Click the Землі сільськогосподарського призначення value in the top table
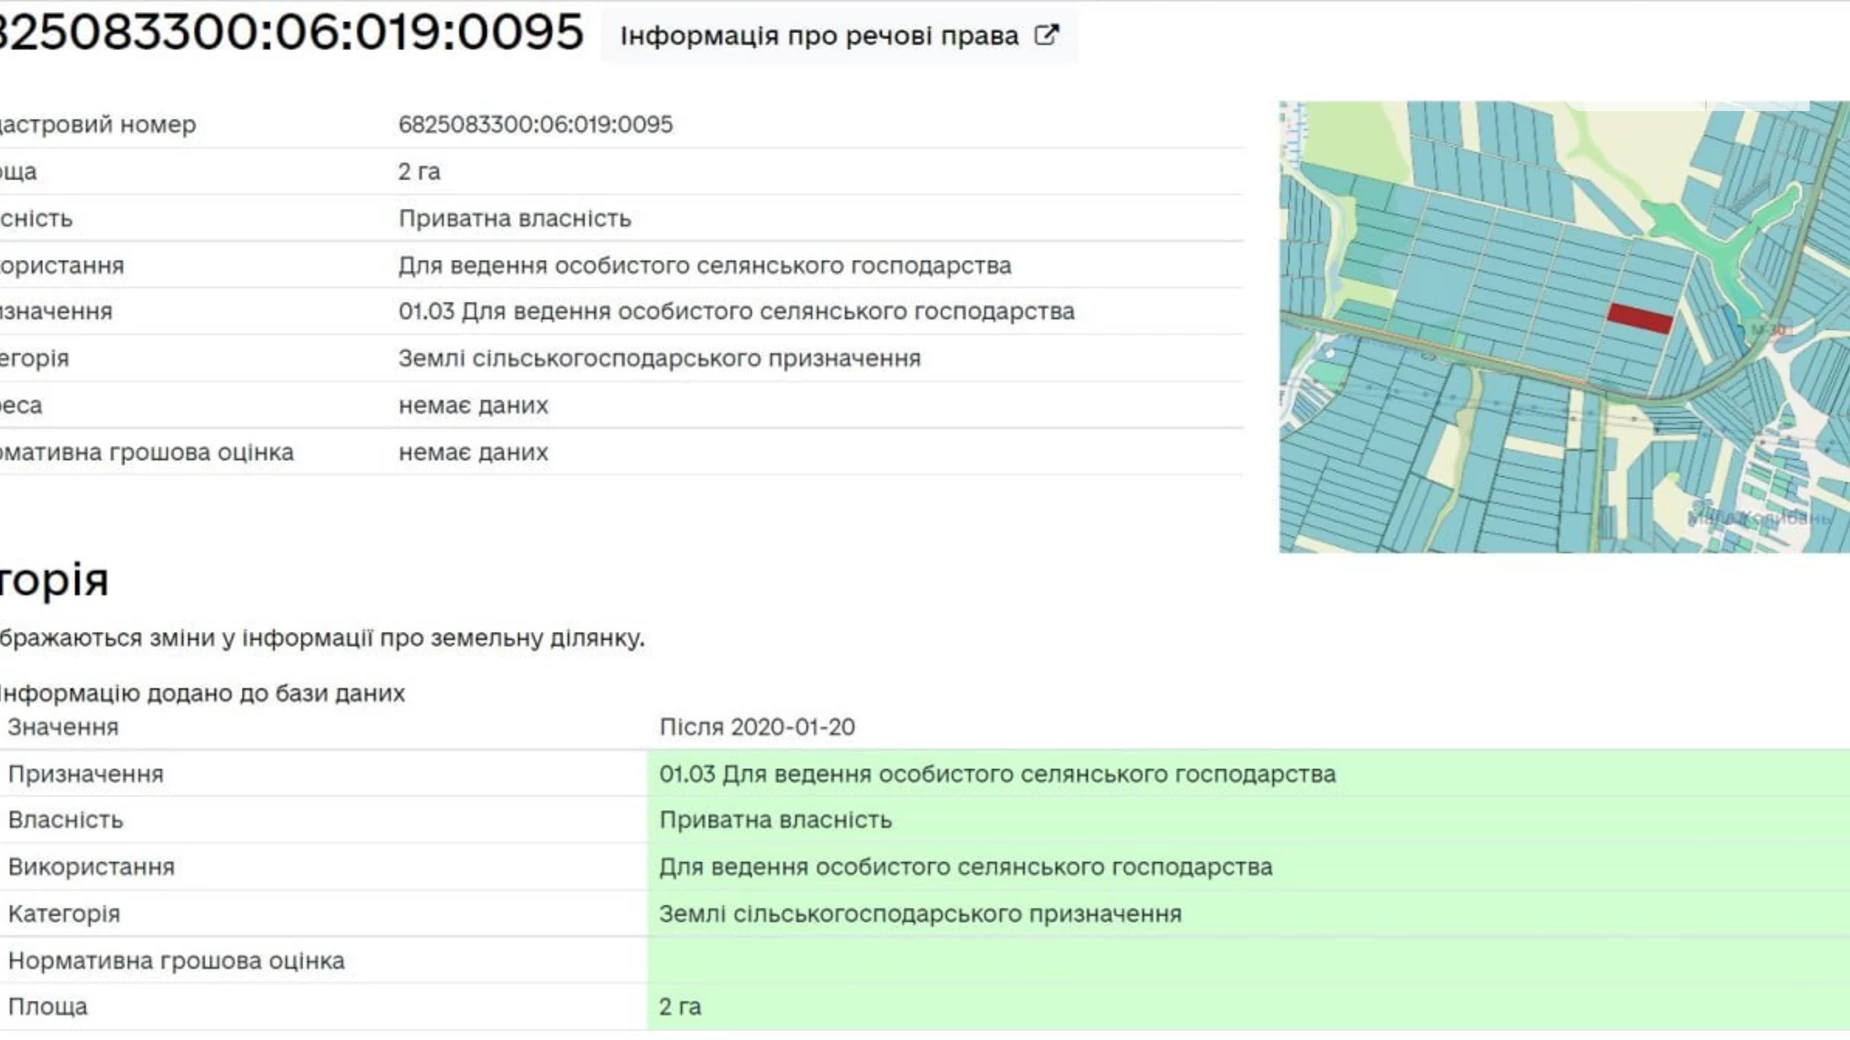The image size is (1850, 1040). point(659,359)
